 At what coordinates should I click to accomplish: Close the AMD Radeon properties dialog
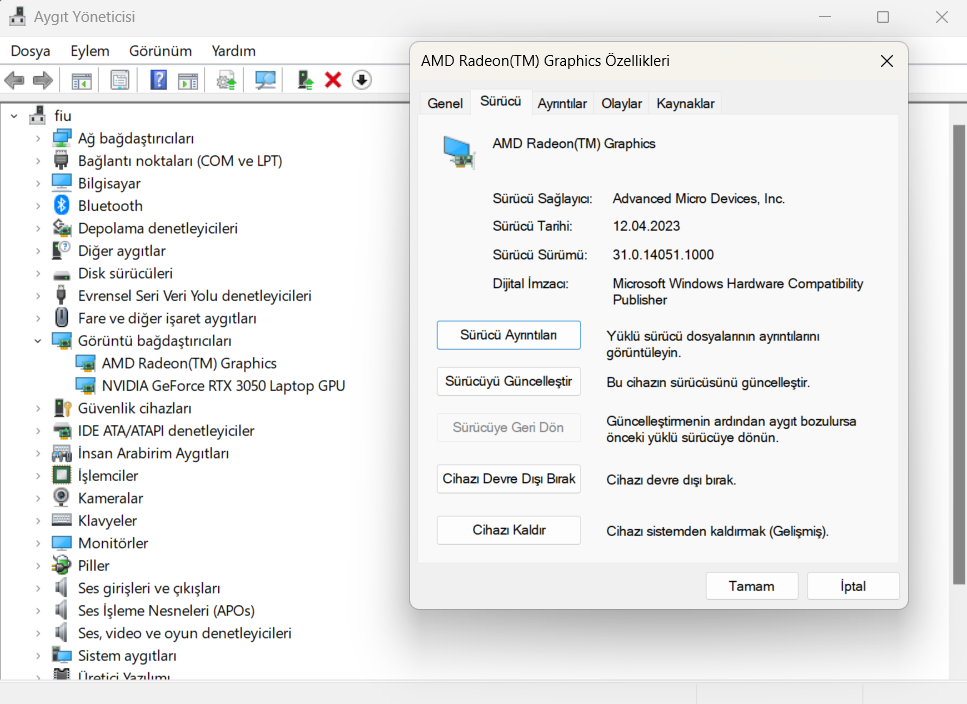click(x=887, y=61)
